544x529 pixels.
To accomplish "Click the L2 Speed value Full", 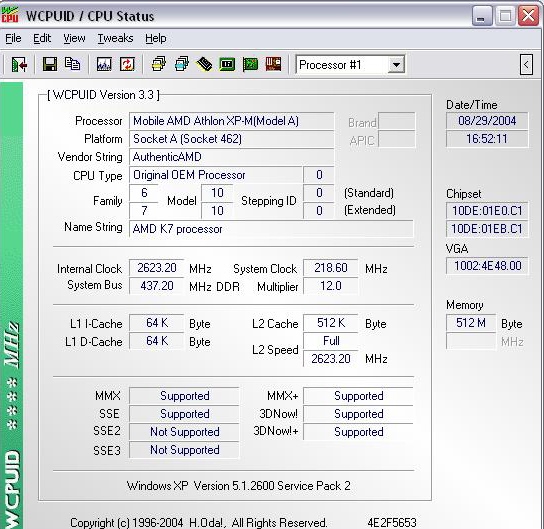I will (x=331, y=341).
